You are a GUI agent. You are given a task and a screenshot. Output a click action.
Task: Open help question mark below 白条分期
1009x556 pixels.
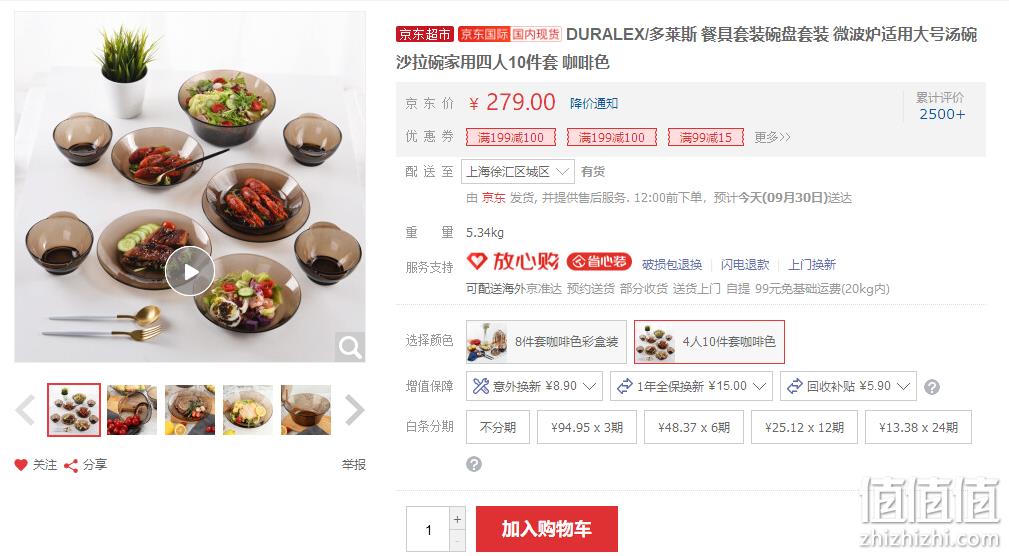pyautogui.click(x=474, y=464)
